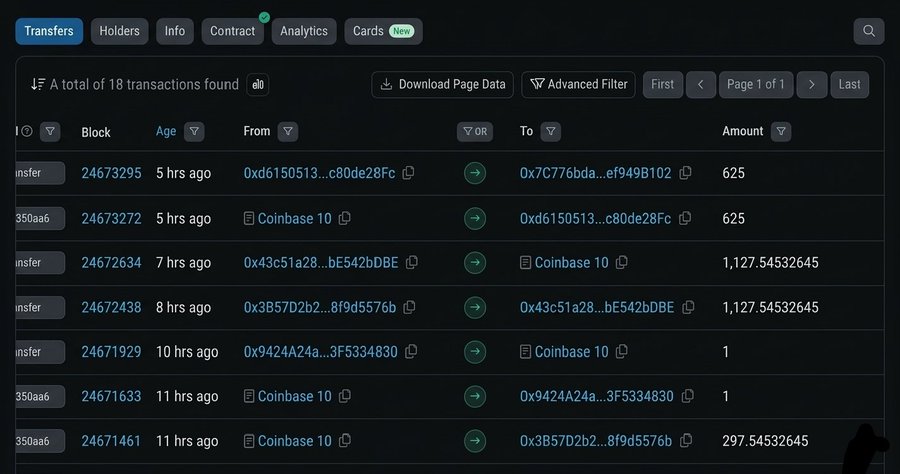Image resolution: width=900 pixels, height=474 pixels.
Task: Open block 24671633
Action: [x=111, y=397]
